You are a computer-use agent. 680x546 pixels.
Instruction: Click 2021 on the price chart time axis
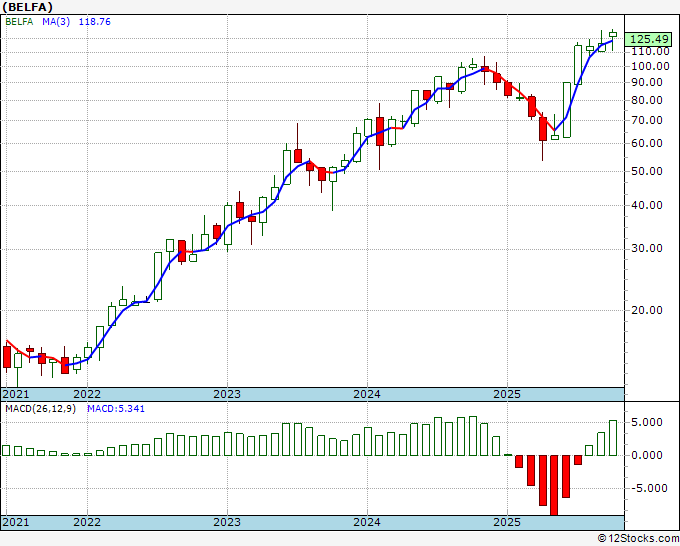(x=16, y=394)
